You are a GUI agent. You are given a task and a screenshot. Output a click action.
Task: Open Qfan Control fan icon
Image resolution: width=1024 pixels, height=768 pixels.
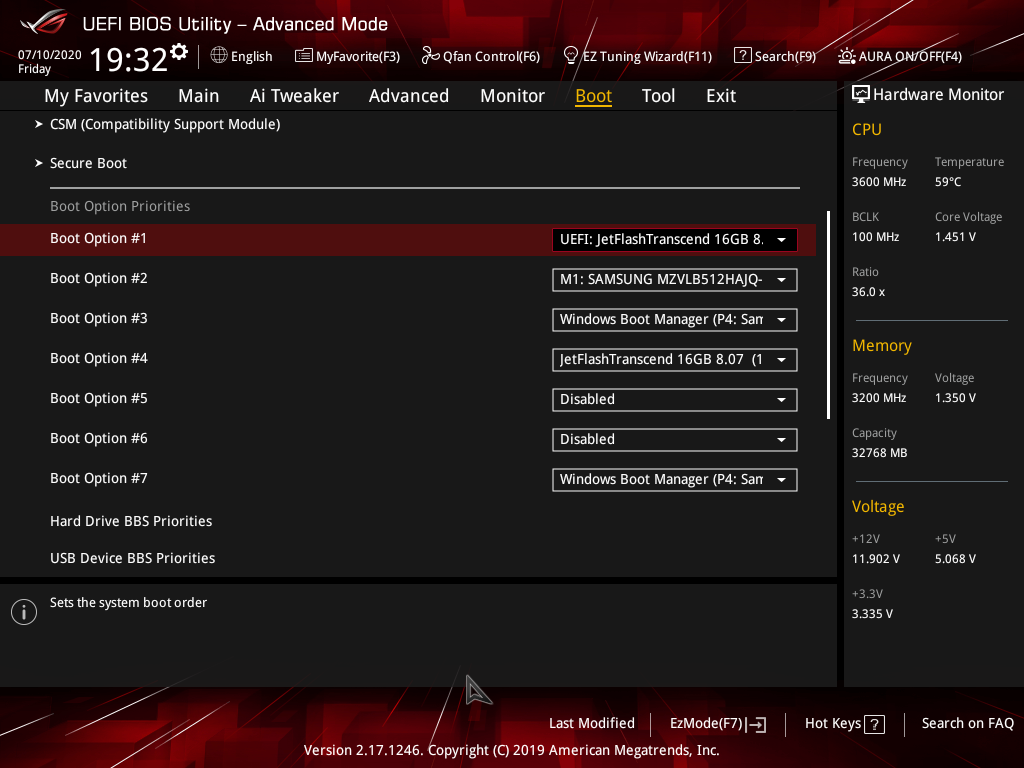tap(430, 56)
